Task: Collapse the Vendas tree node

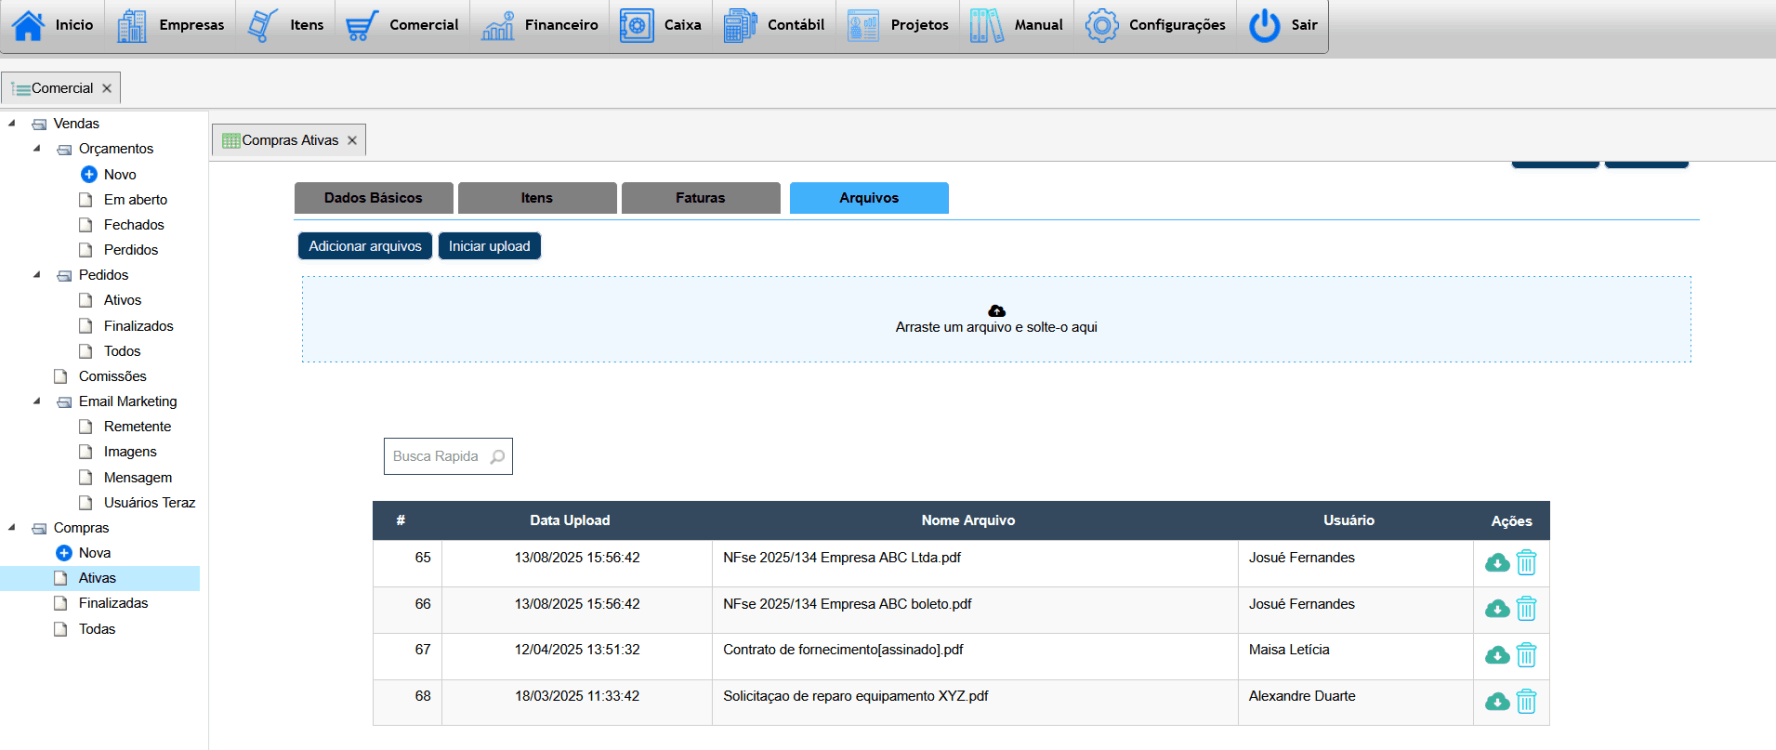Action: click(x=12, y=123)
